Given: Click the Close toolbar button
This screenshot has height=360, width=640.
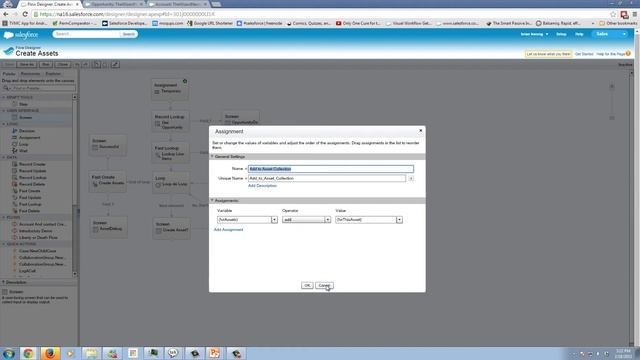Looking at the screenshot, I should (62, 64).
